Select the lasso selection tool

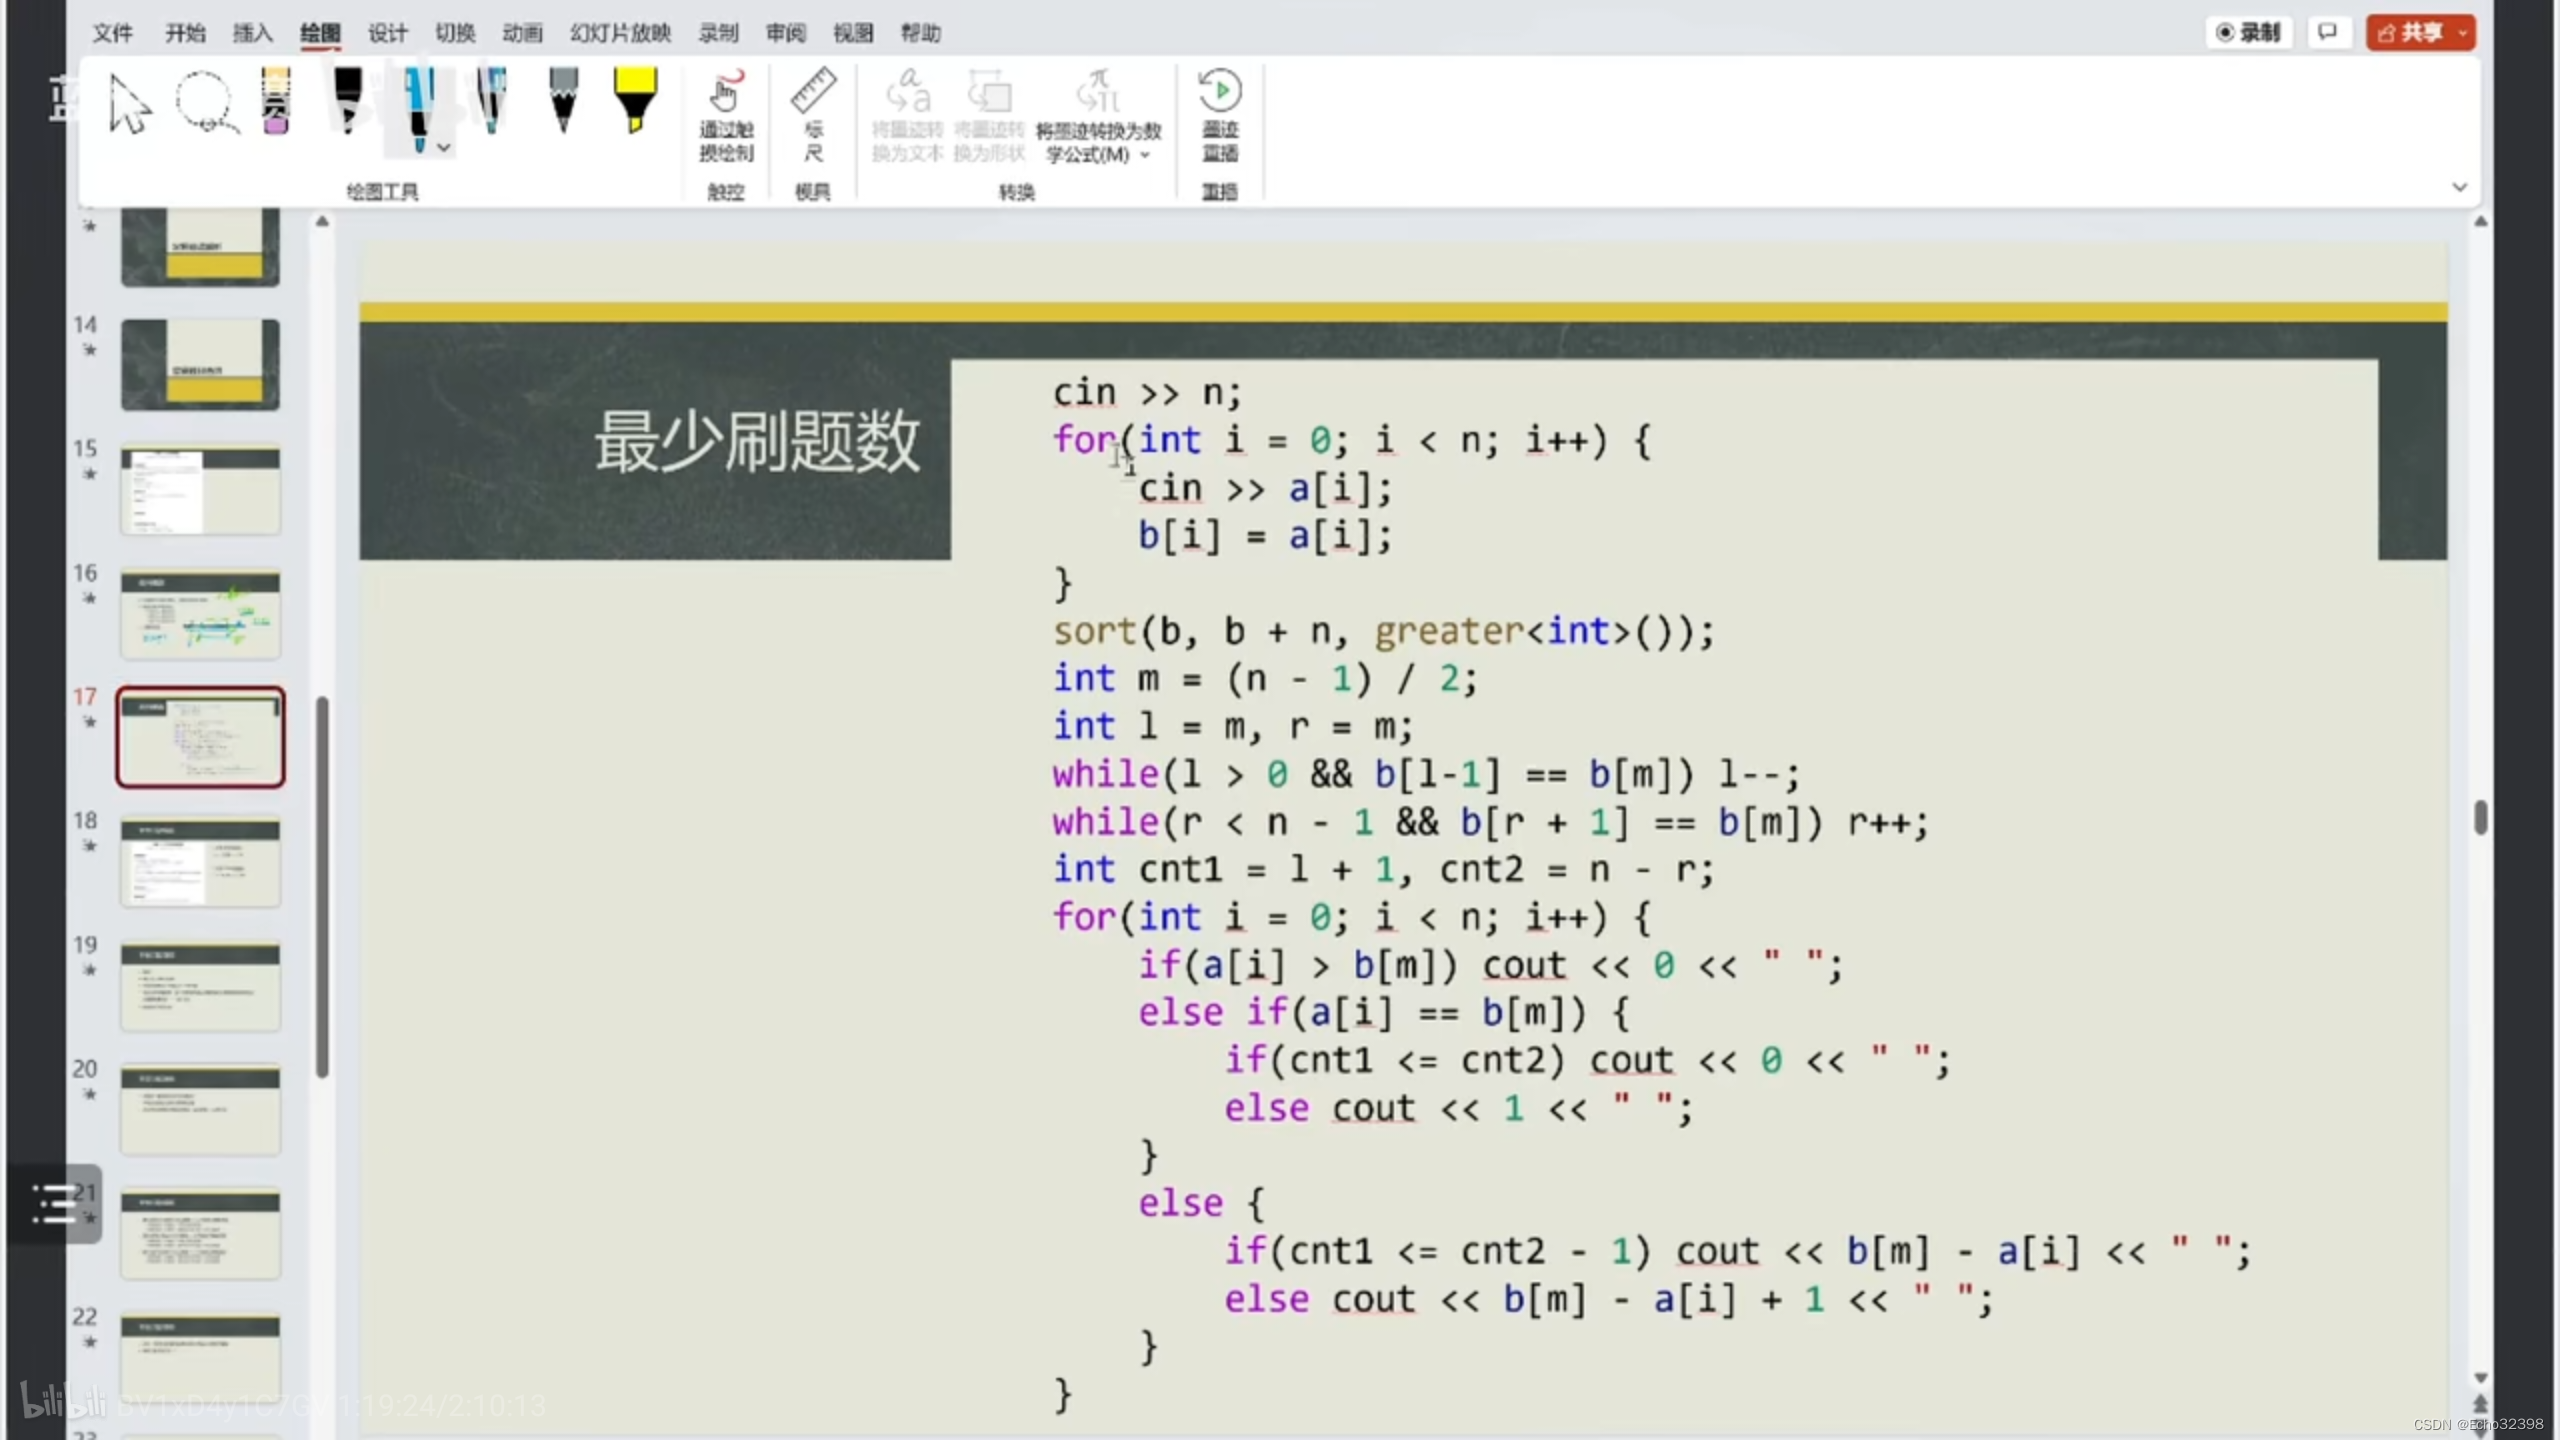(206, 102)
